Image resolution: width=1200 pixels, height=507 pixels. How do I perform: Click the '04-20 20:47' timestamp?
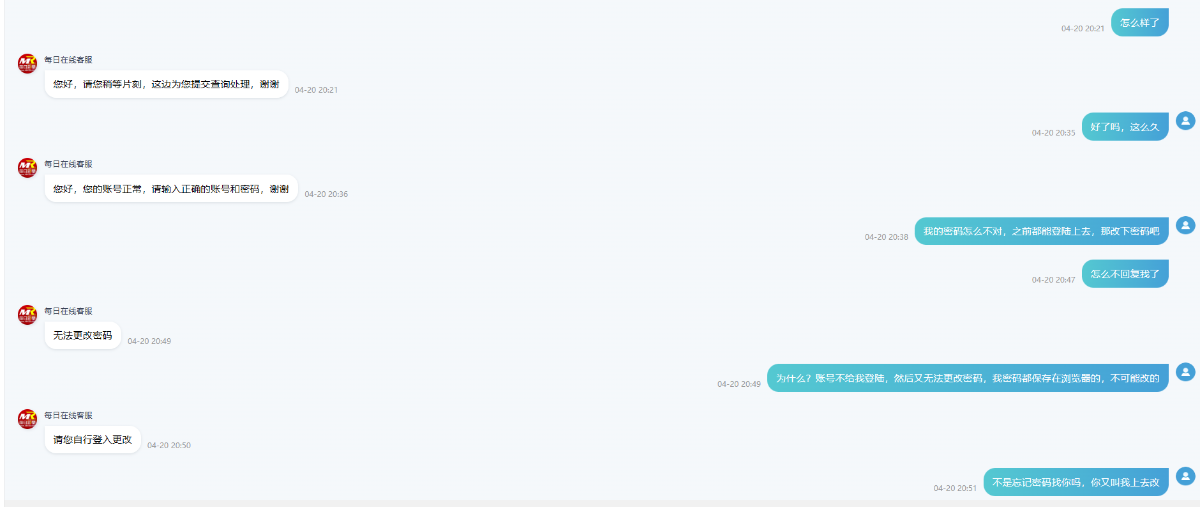(1054, 280)
